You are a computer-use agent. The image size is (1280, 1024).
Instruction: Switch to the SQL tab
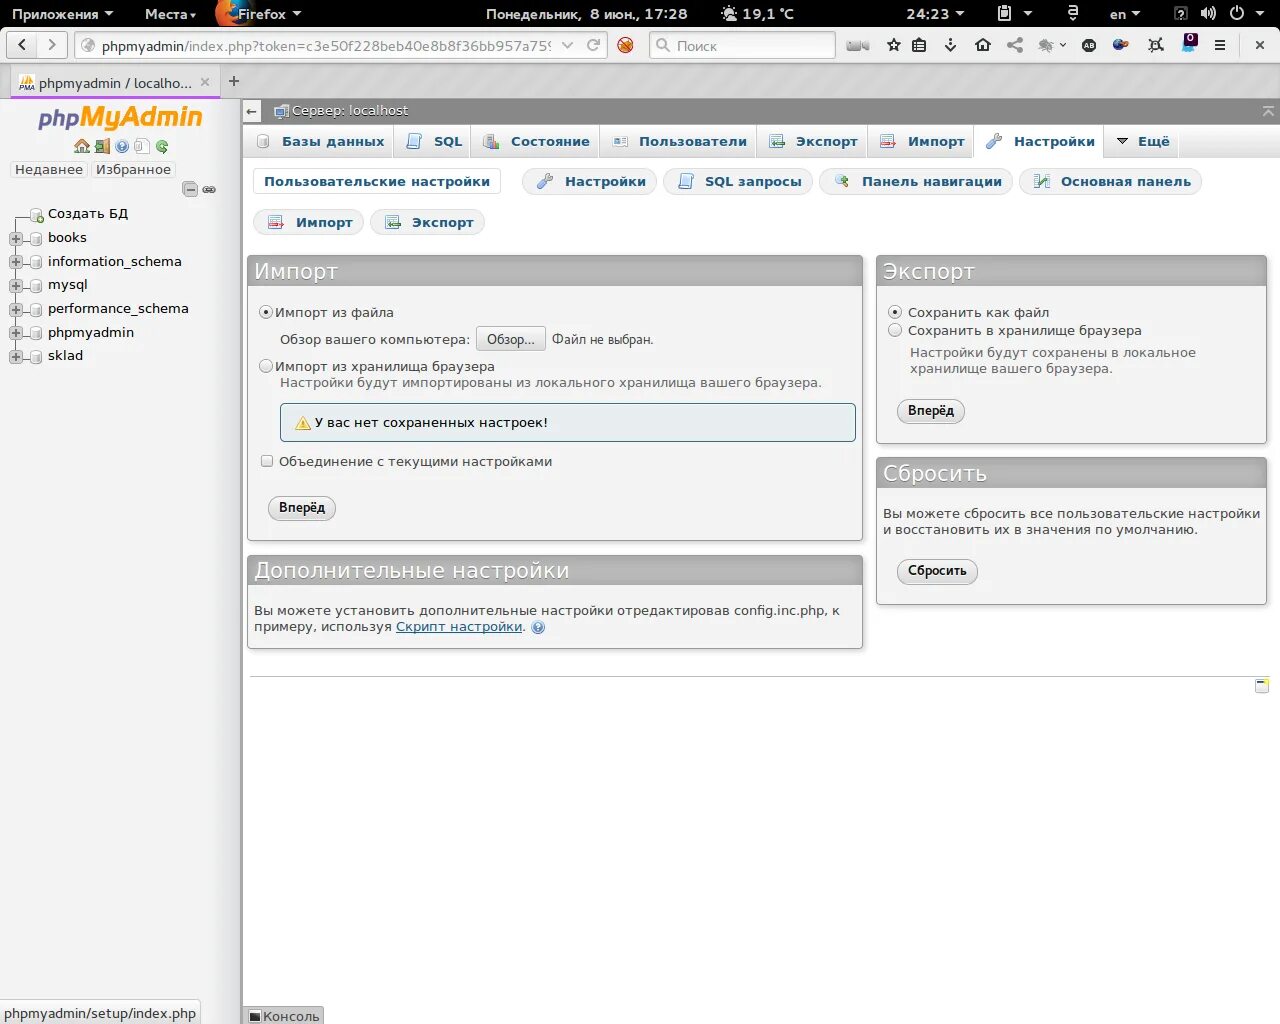tap(434, 141)
